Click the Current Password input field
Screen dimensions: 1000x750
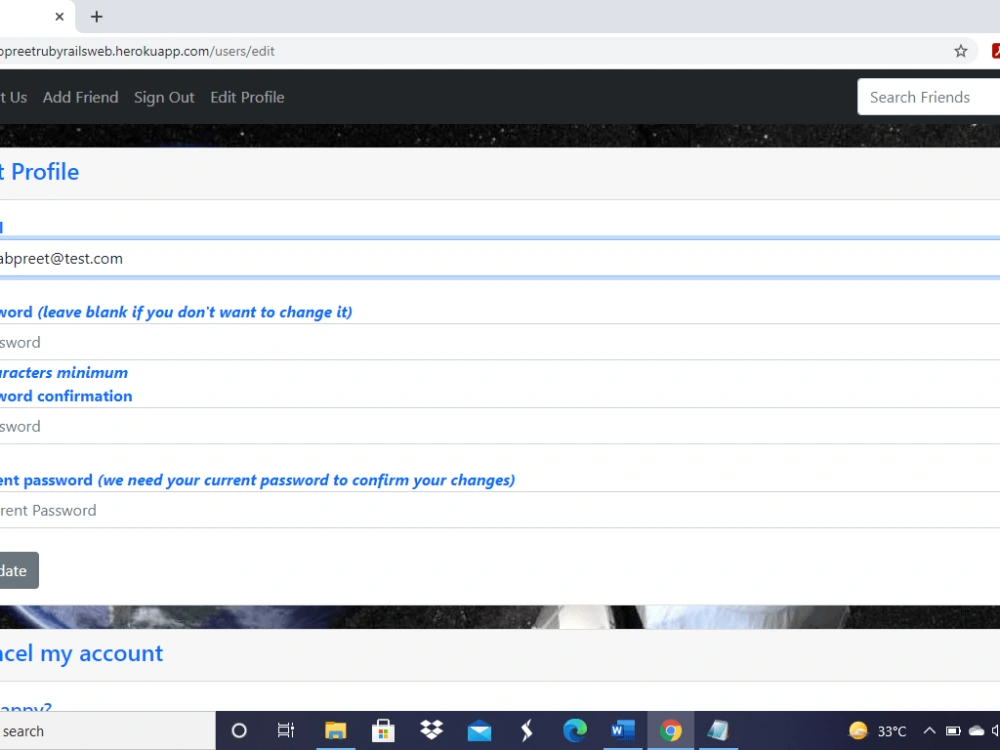[x=500, y=510]
